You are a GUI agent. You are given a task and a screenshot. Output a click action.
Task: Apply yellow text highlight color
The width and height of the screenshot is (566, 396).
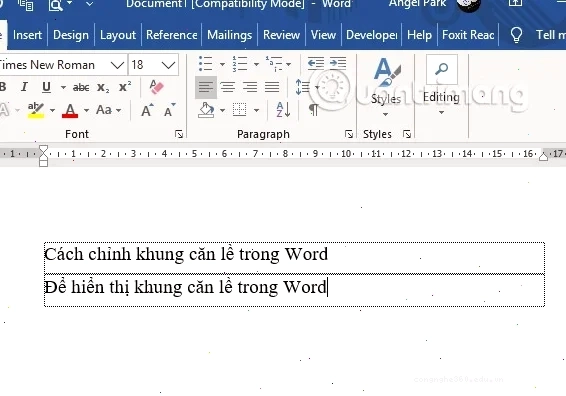[x=36, y=110]
